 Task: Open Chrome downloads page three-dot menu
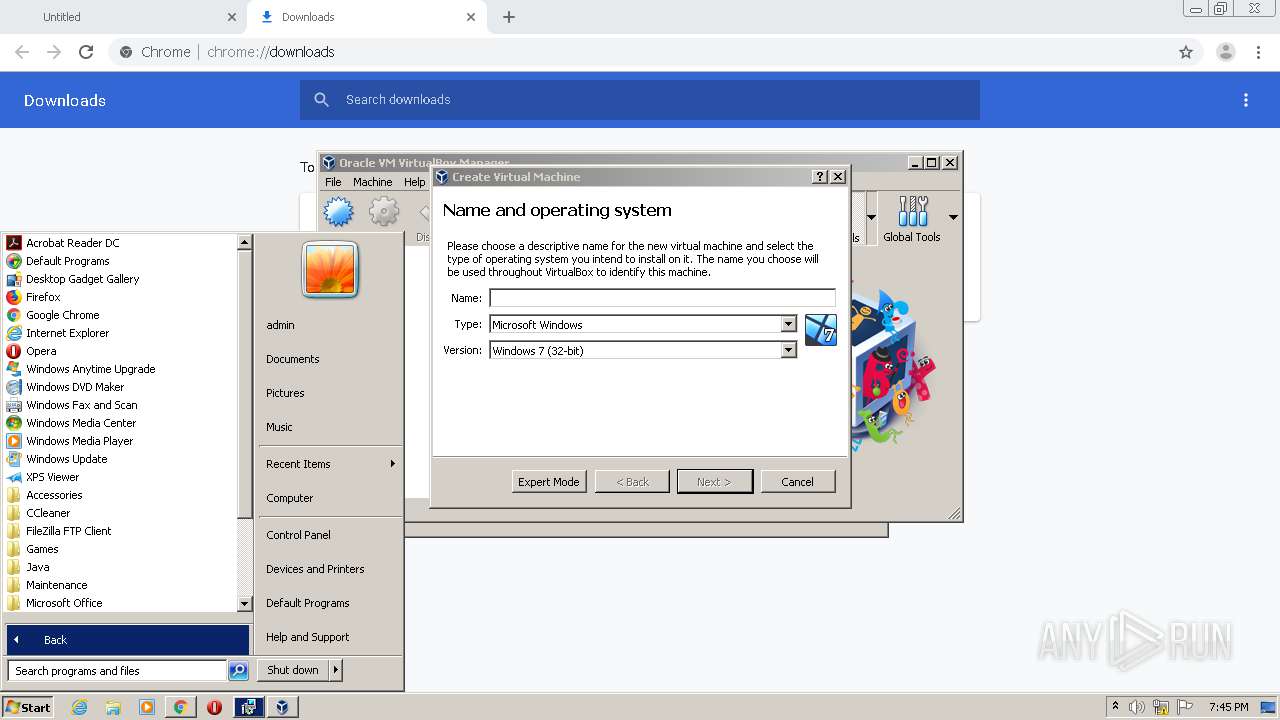[1246, 100]
